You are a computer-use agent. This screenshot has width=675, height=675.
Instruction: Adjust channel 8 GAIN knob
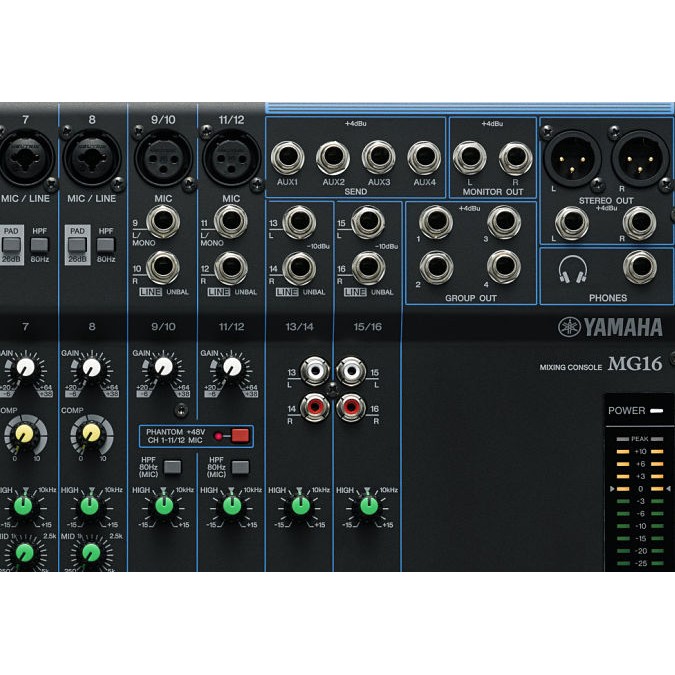pyautogui.click(x=92, y=368)
